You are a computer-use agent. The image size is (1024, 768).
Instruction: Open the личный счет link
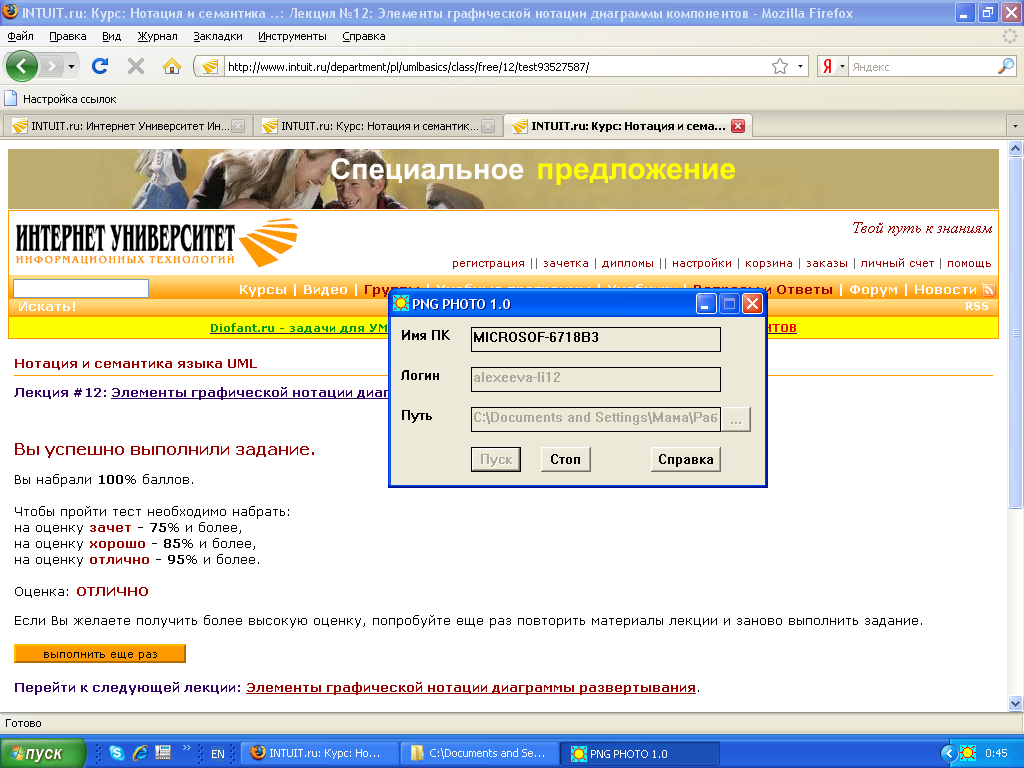click(897, 263)
